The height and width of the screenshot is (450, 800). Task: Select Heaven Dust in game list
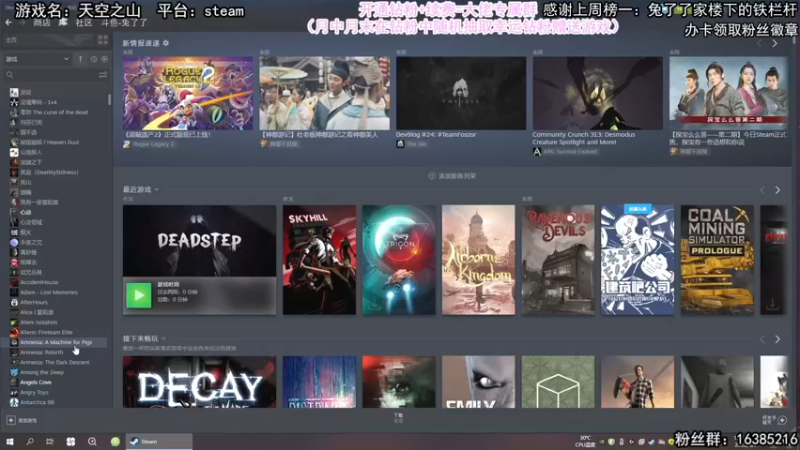tap(49, 142)
